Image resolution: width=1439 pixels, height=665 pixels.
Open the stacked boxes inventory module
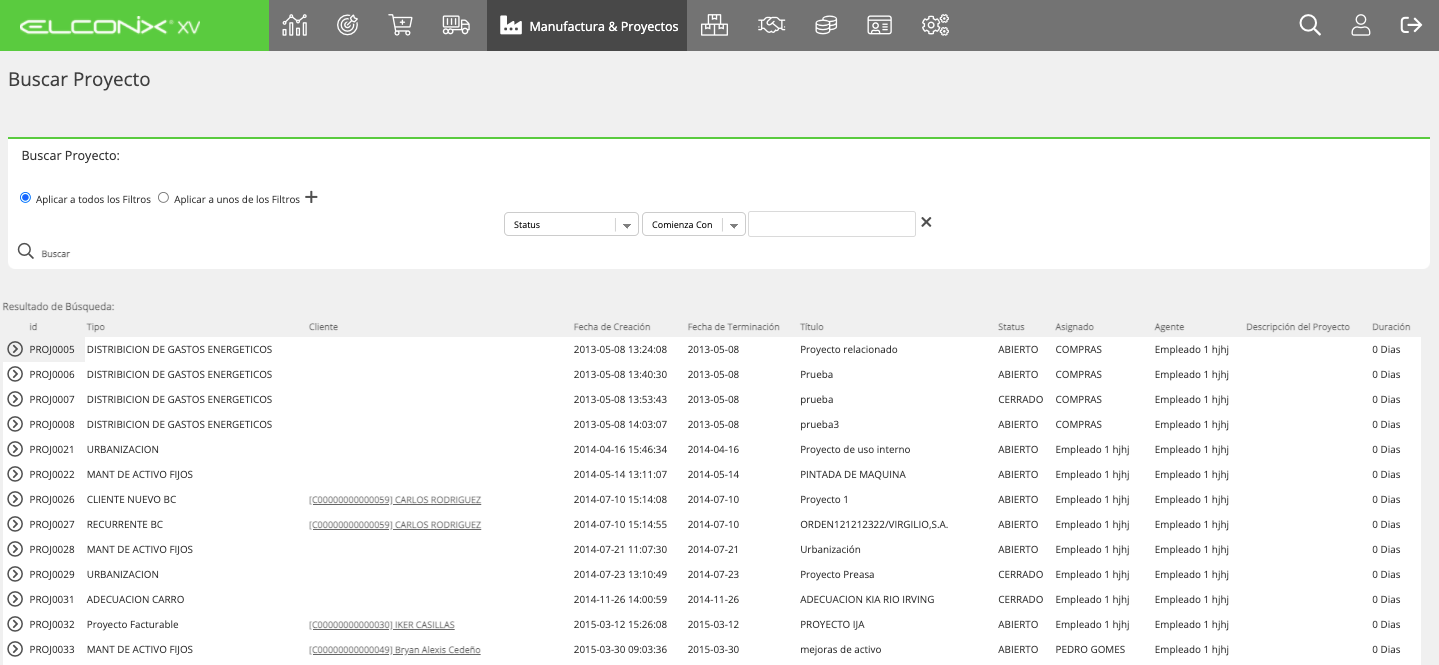click(714, 25)
